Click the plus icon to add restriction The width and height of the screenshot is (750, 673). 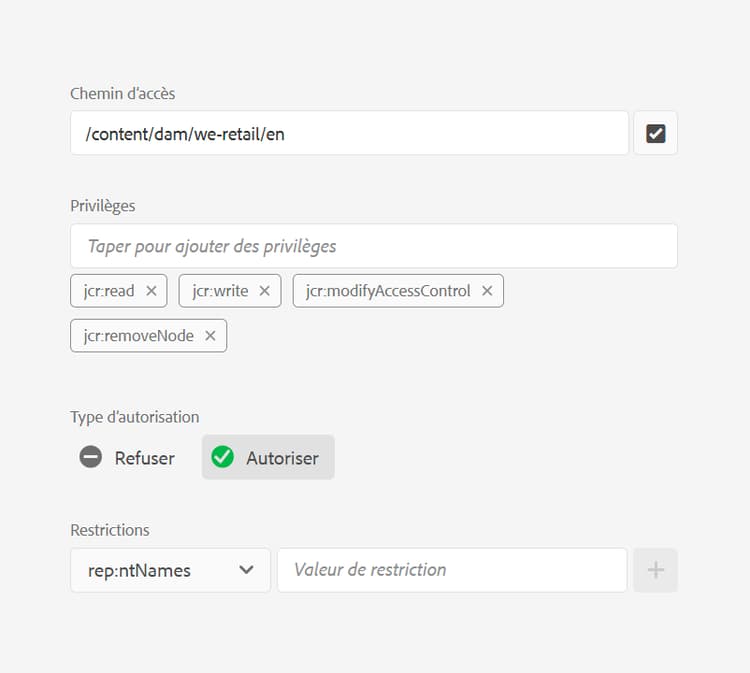[655, 570]
